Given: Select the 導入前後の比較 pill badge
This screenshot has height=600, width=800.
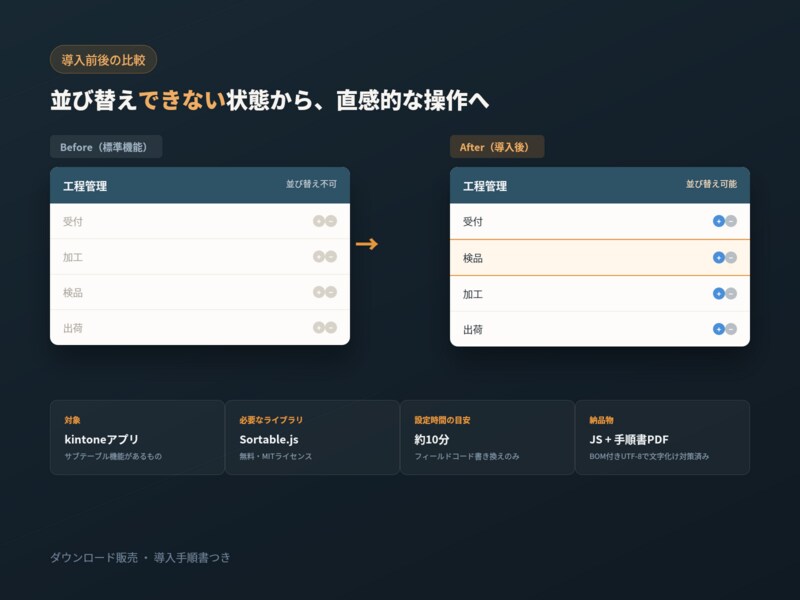Looking at the screenshot, I should [x=104, y=60].
